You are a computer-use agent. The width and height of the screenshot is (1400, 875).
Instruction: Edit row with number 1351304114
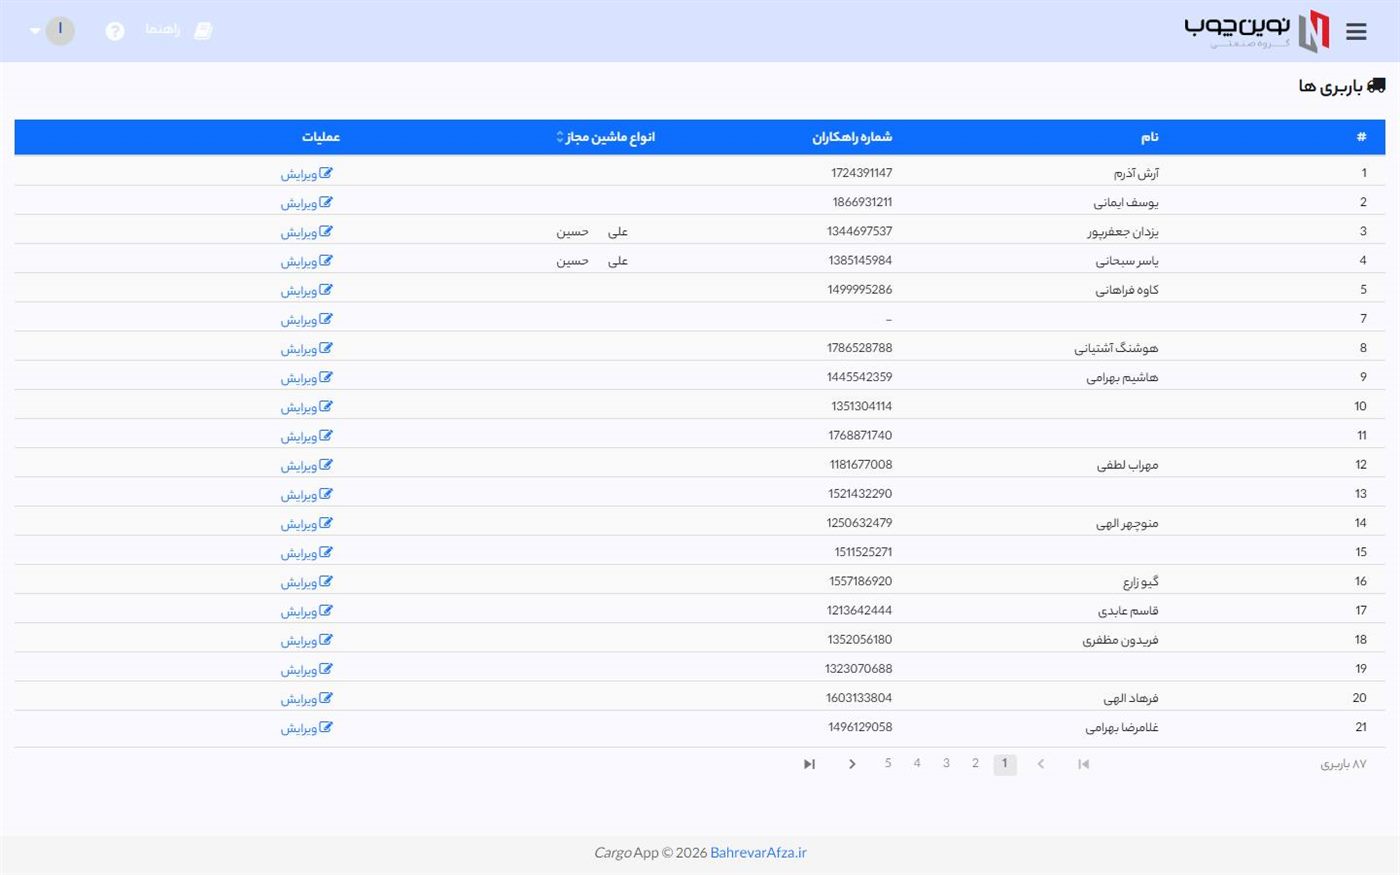click(306, 407)
